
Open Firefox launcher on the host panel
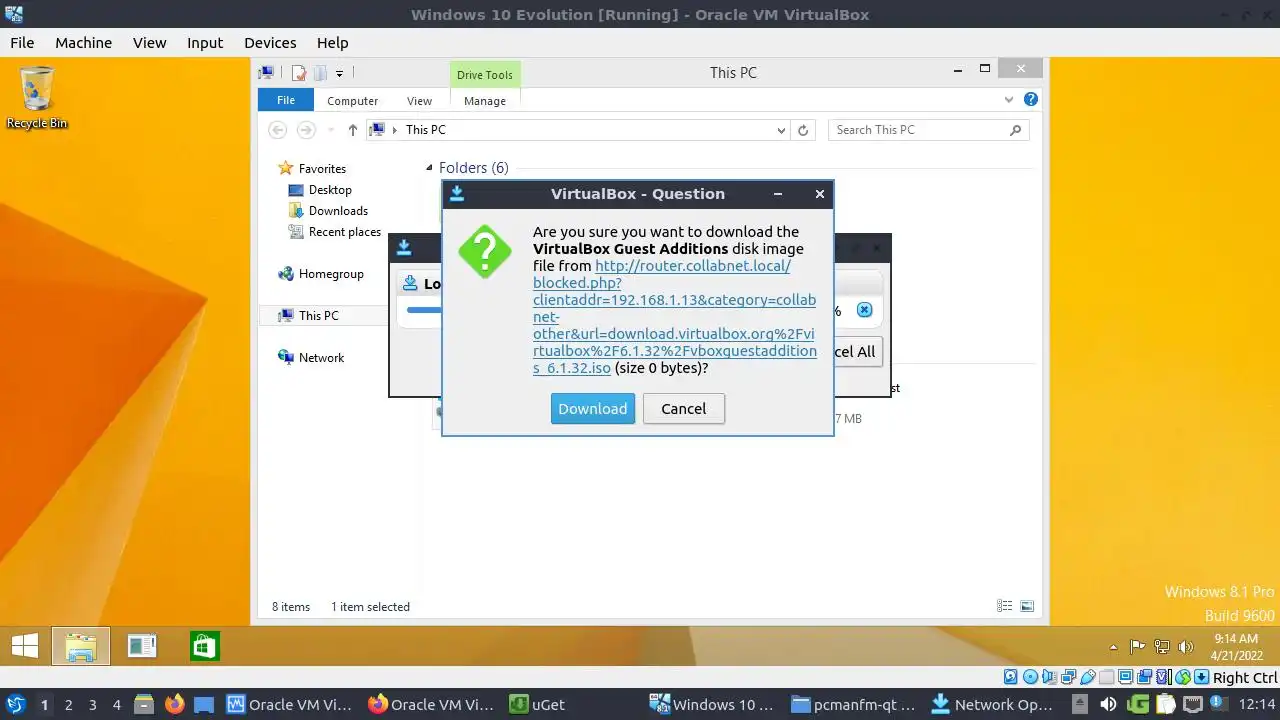[x=174, y=705]
